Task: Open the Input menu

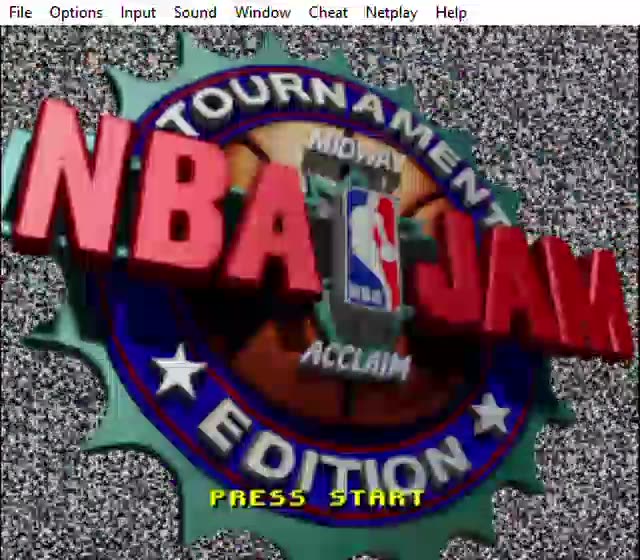Action: click(x=138, y=13)
